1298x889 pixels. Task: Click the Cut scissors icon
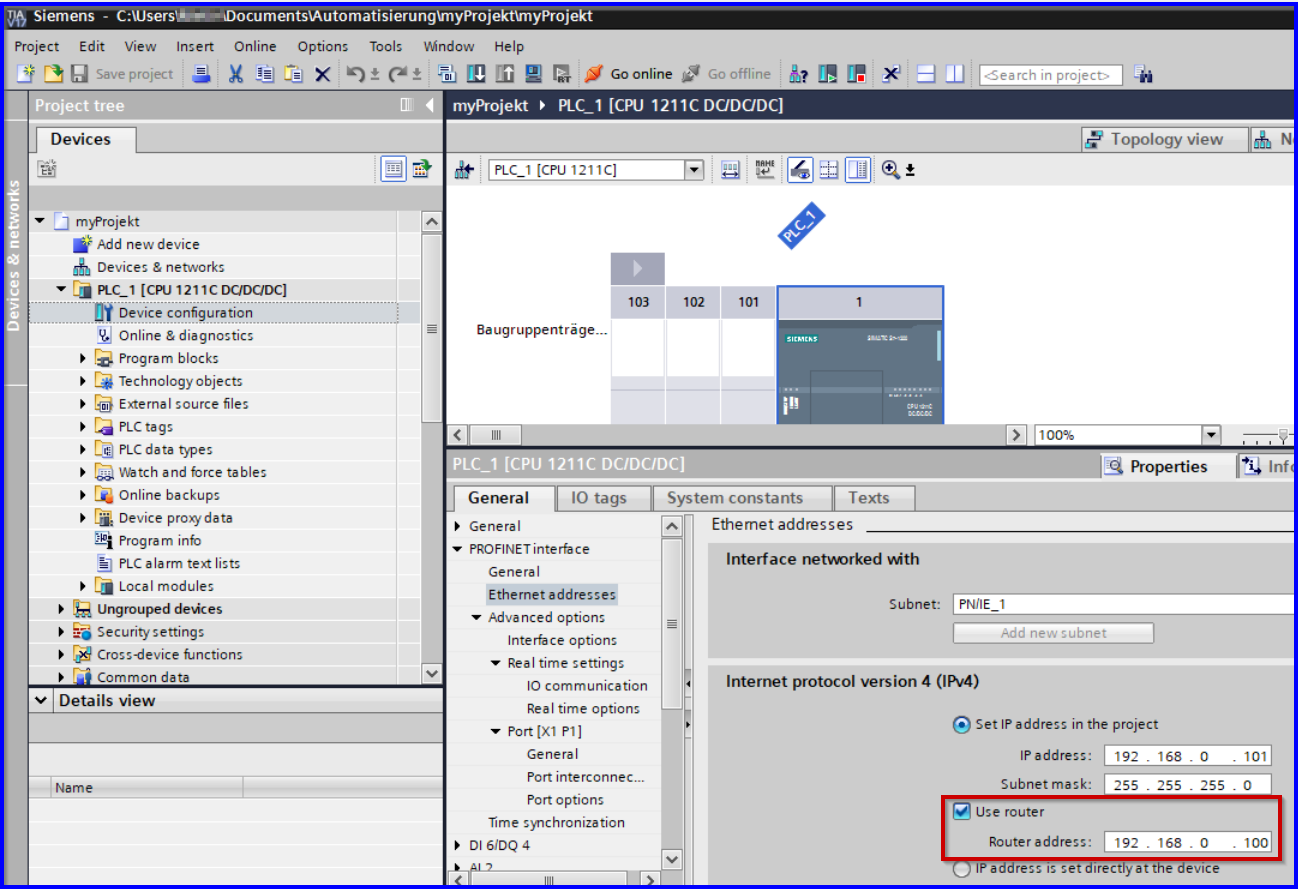(x=236, y=74)
